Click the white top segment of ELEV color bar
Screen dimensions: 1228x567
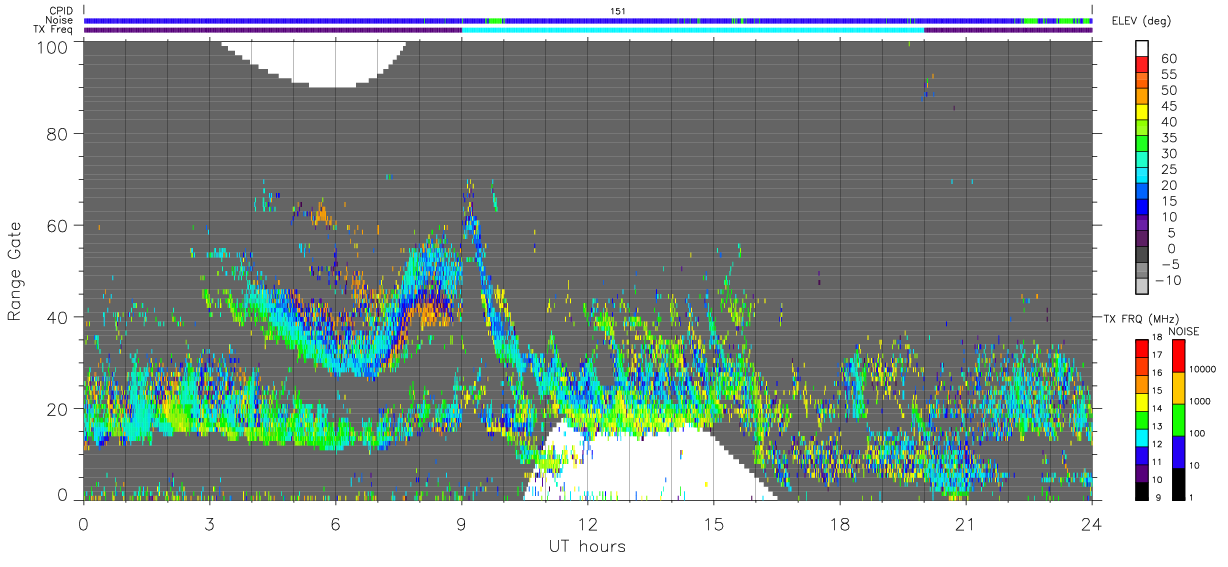(1143, 50)
